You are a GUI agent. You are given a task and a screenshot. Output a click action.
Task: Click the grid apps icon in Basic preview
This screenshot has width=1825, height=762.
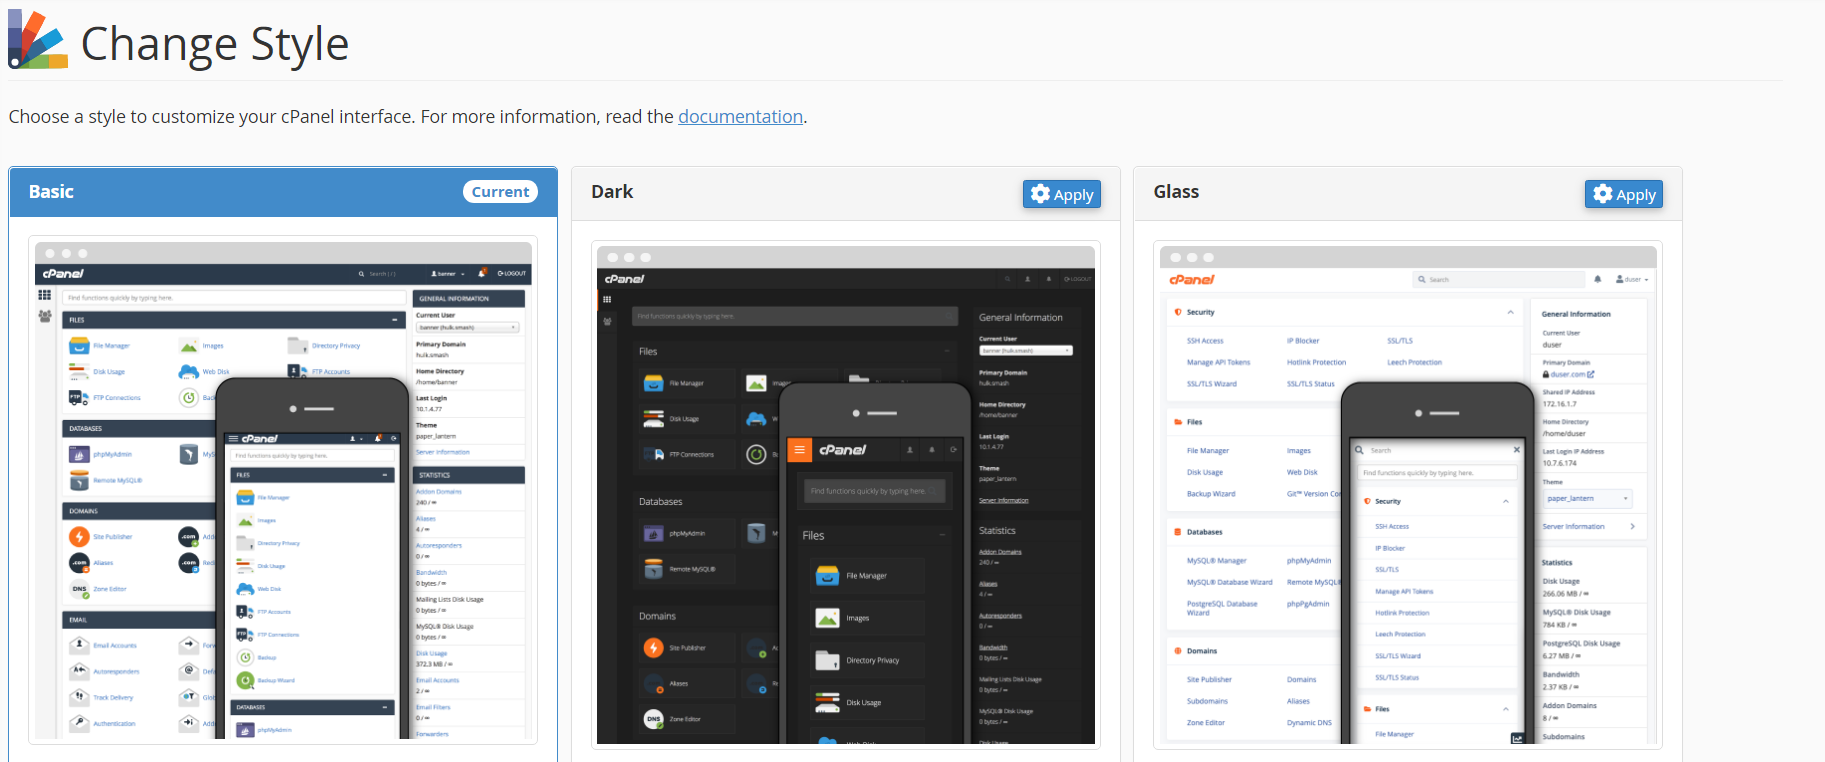45,295
